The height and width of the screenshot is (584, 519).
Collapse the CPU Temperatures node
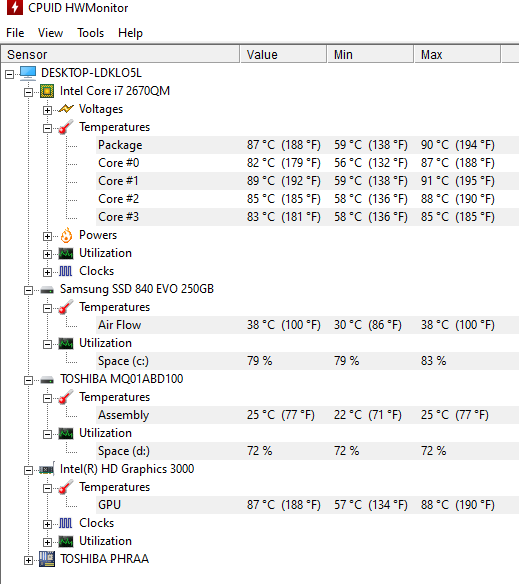tap(47, 128)
